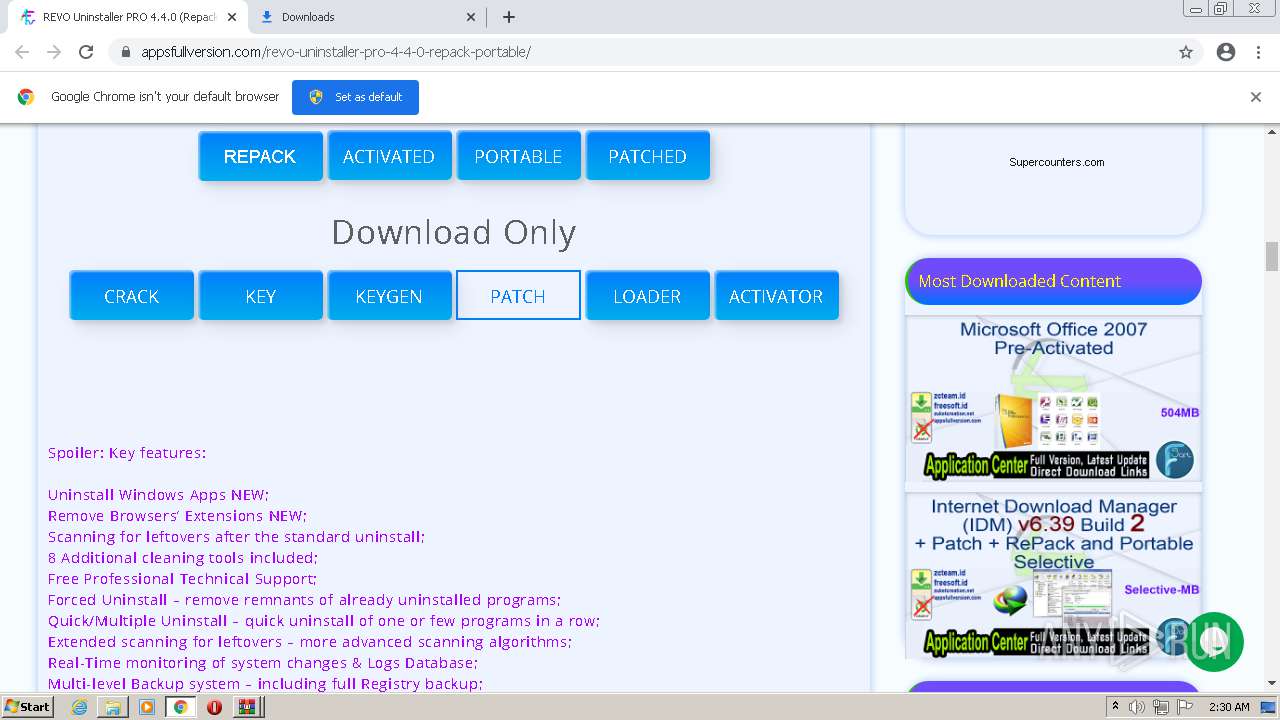Show hidden system tray icons

point(1115,707)
